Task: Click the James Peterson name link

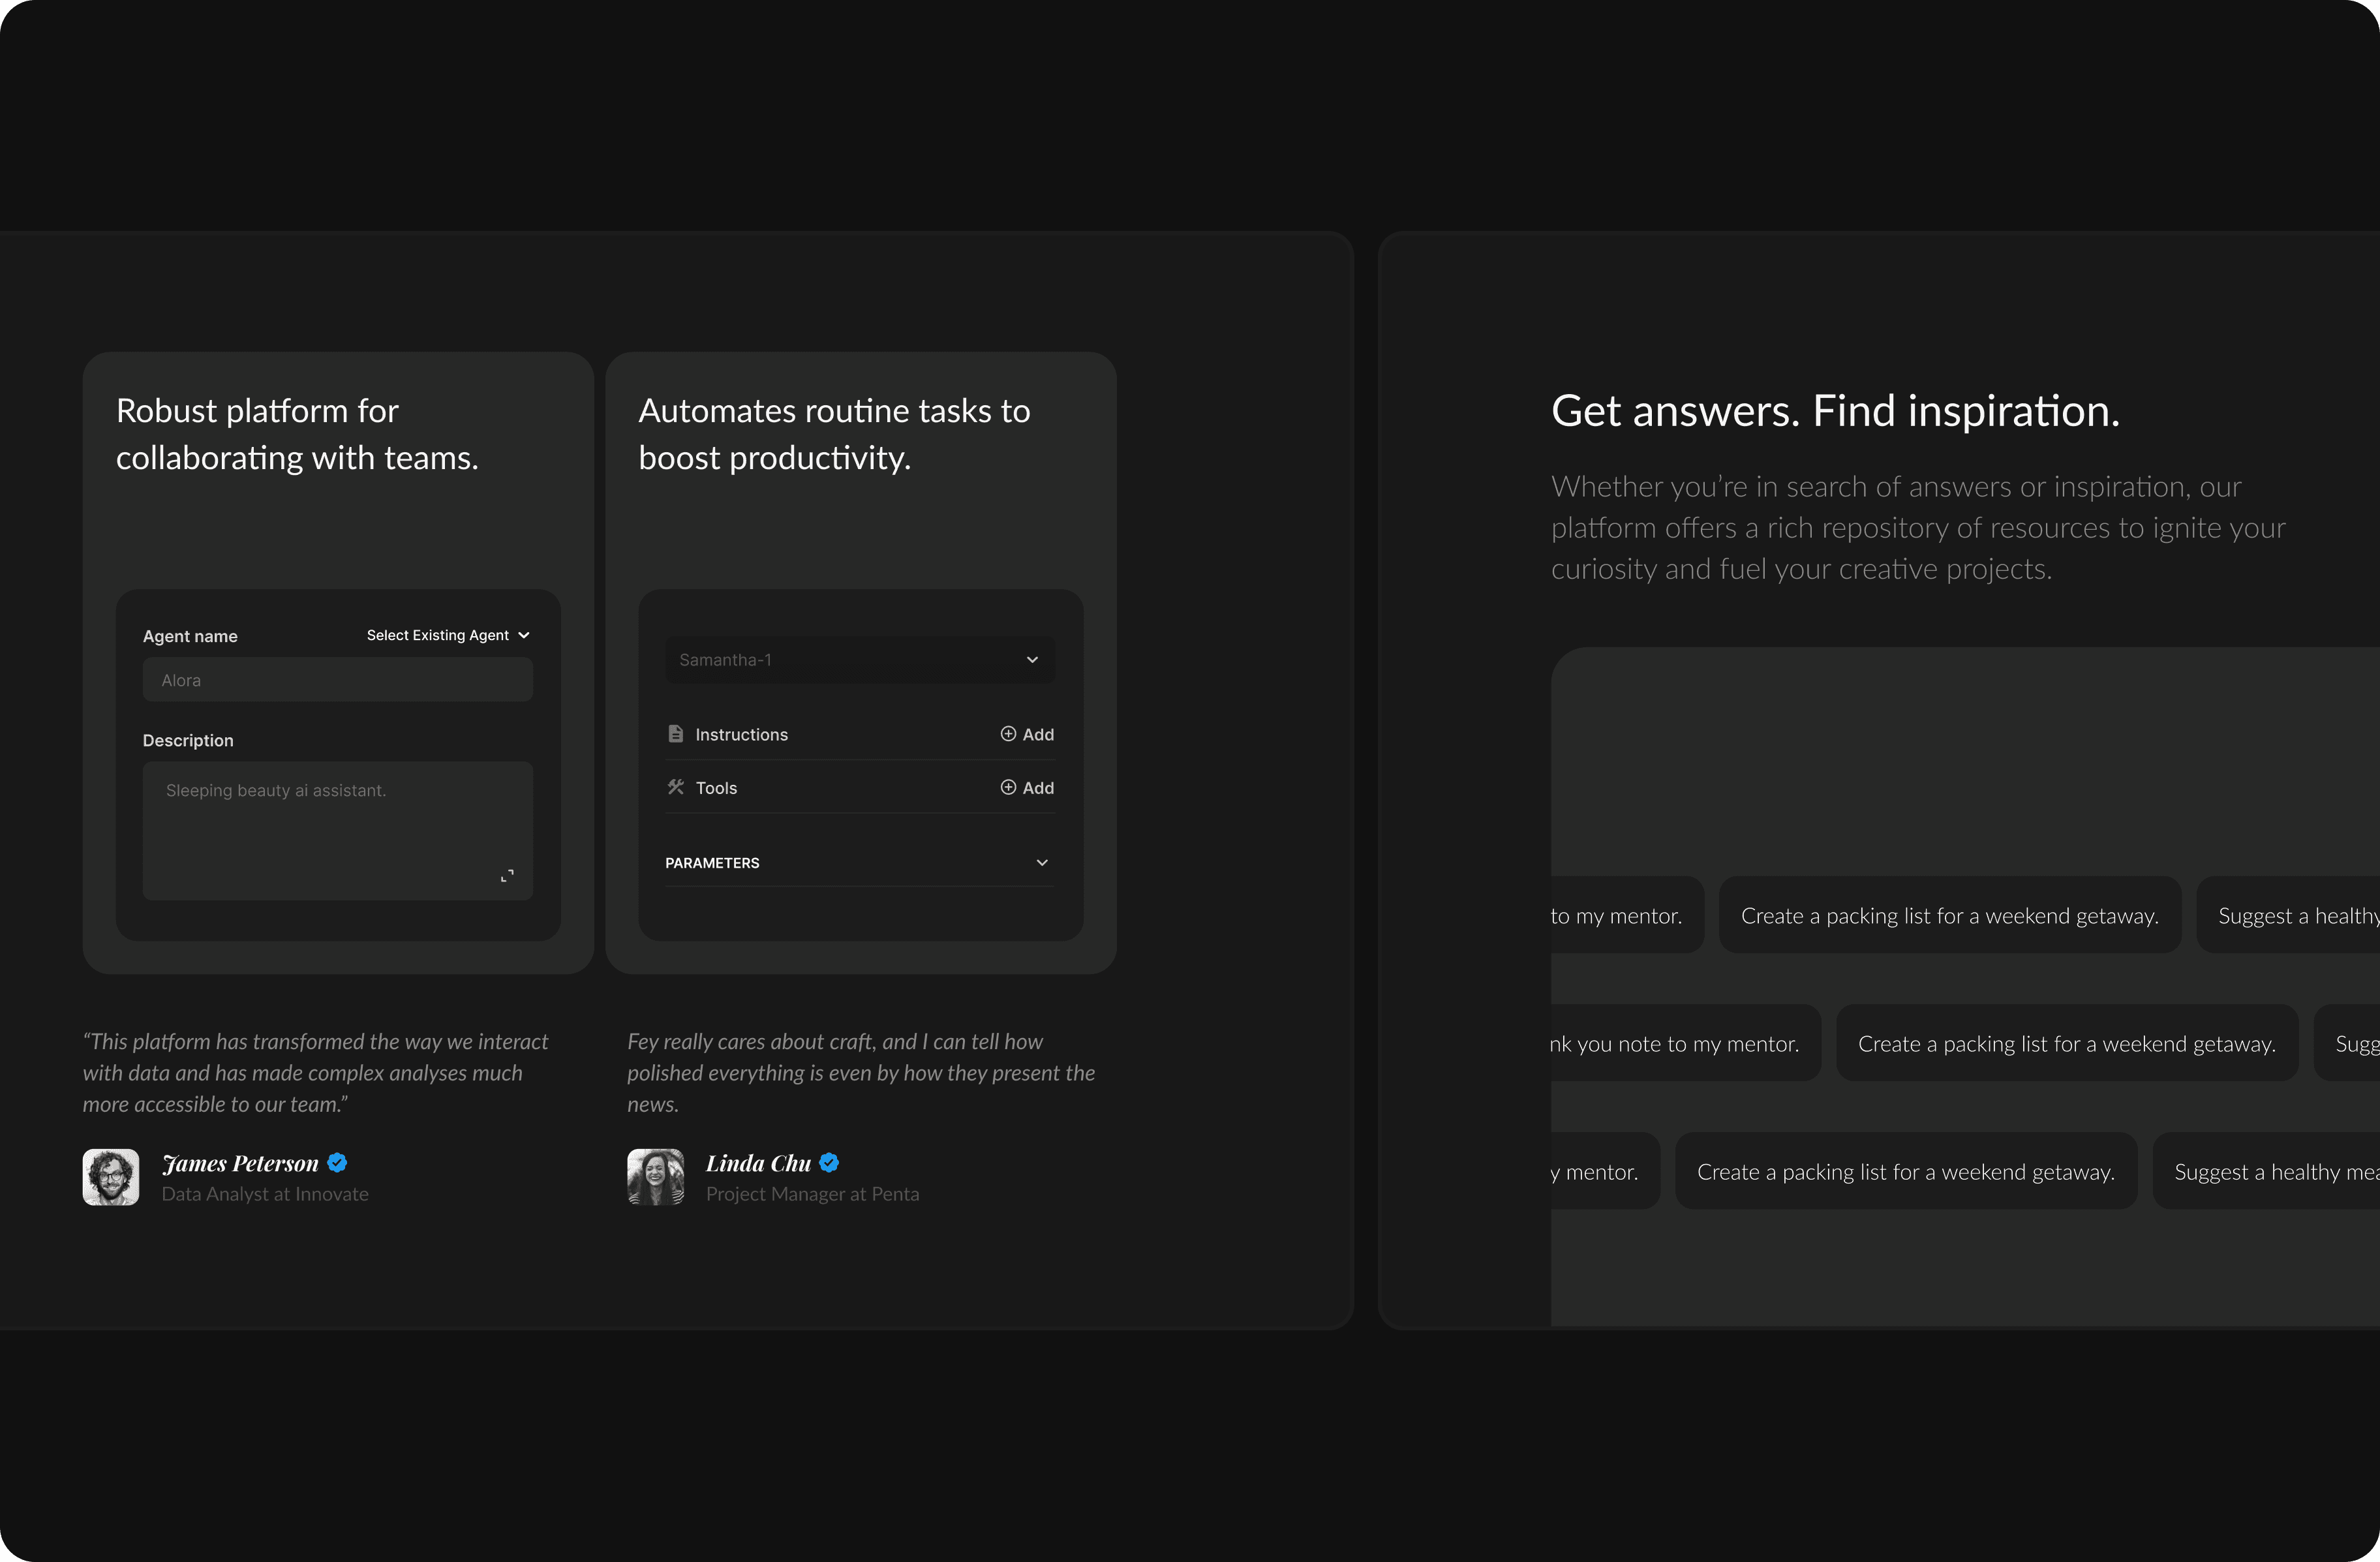Action: tap(240, 1163)
